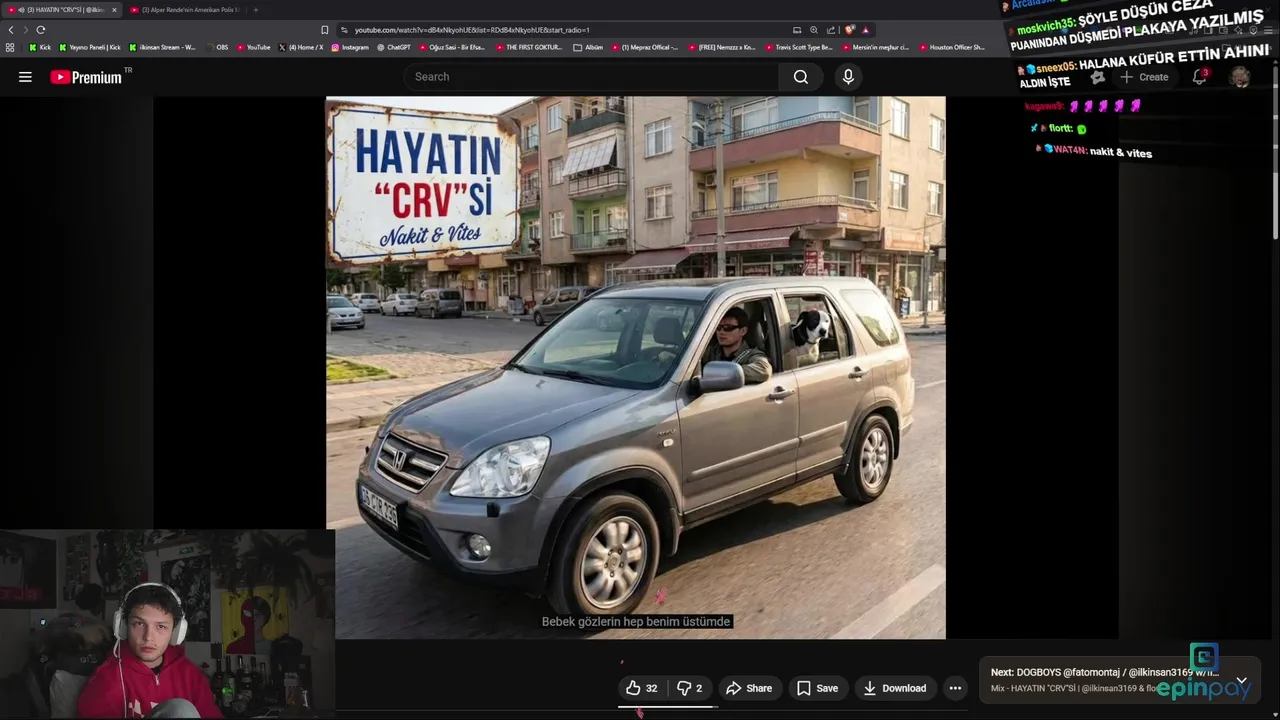Open the zoom magnifier in the address bar
Screen dimensions: 1280x720
click(813, 30)
